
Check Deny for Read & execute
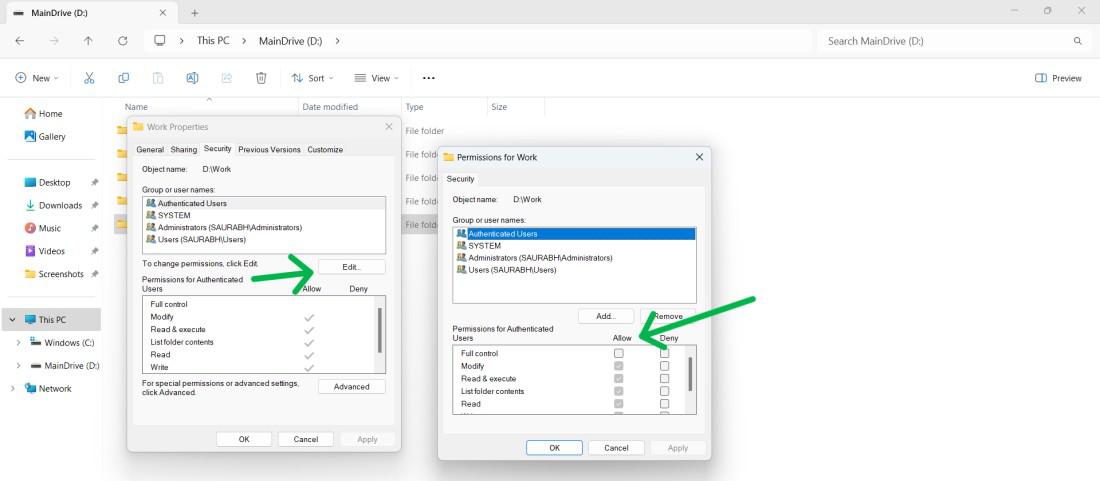pos(664,379)
